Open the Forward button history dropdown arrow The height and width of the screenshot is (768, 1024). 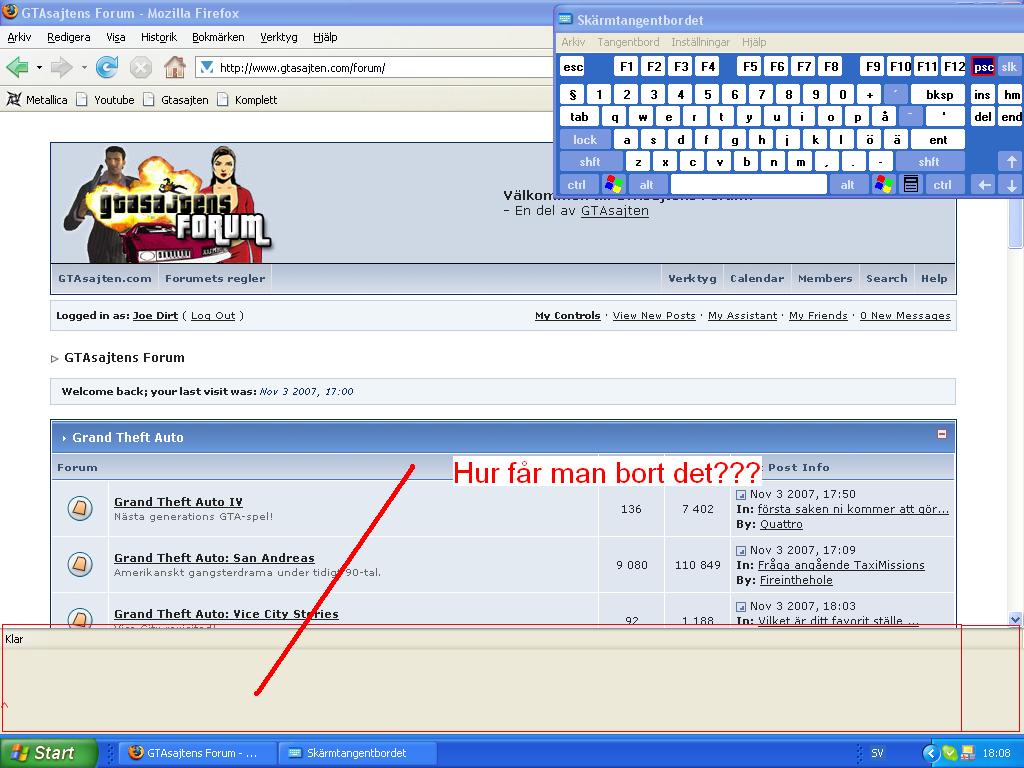(x=84, y=67)
